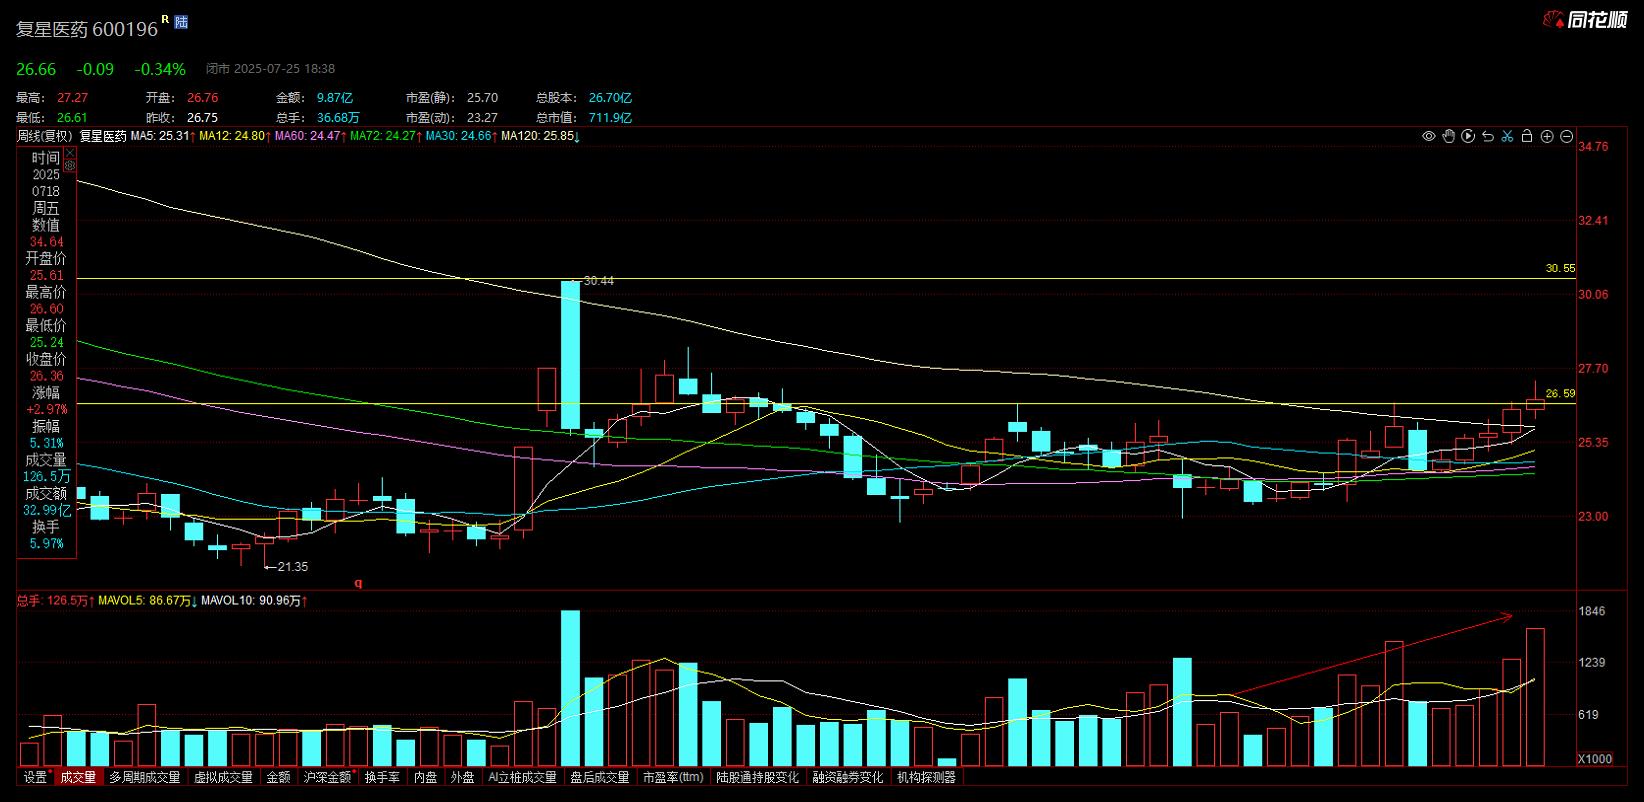Click the 21.35 low price marker
This screenshot has height=802, width=1644.
(x=292, y=567)
